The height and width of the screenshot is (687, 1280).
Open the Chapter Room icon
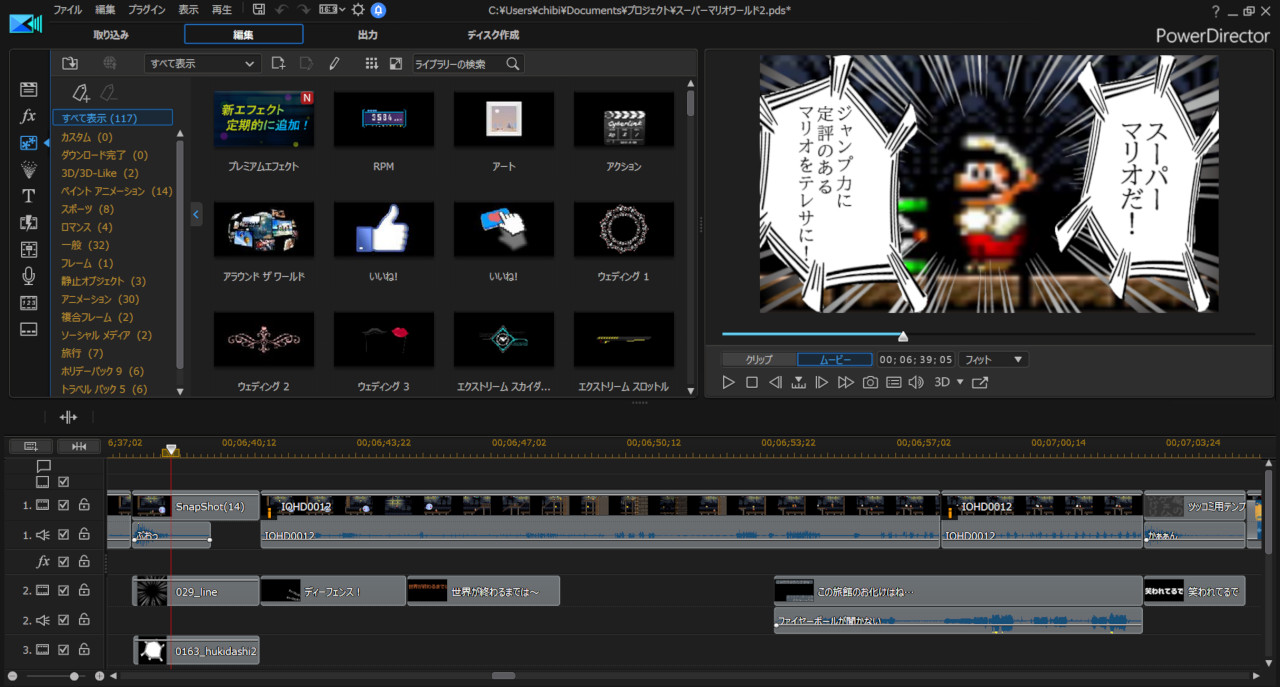29,303
